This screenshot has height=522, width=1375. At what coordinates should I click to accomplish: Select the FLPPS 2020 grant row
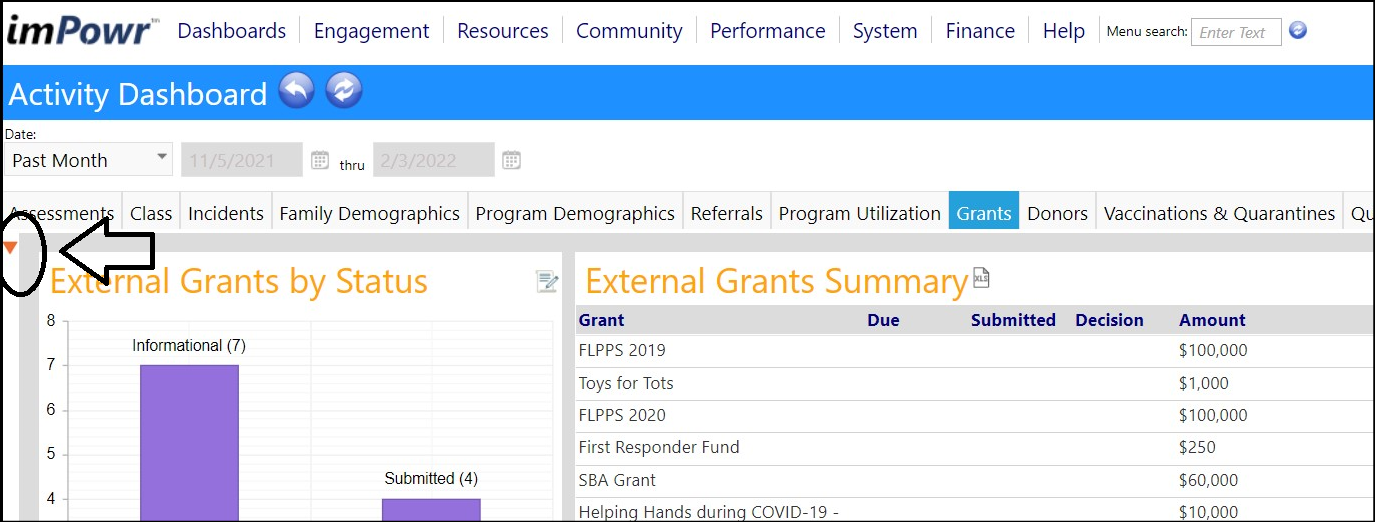point(975,415)
